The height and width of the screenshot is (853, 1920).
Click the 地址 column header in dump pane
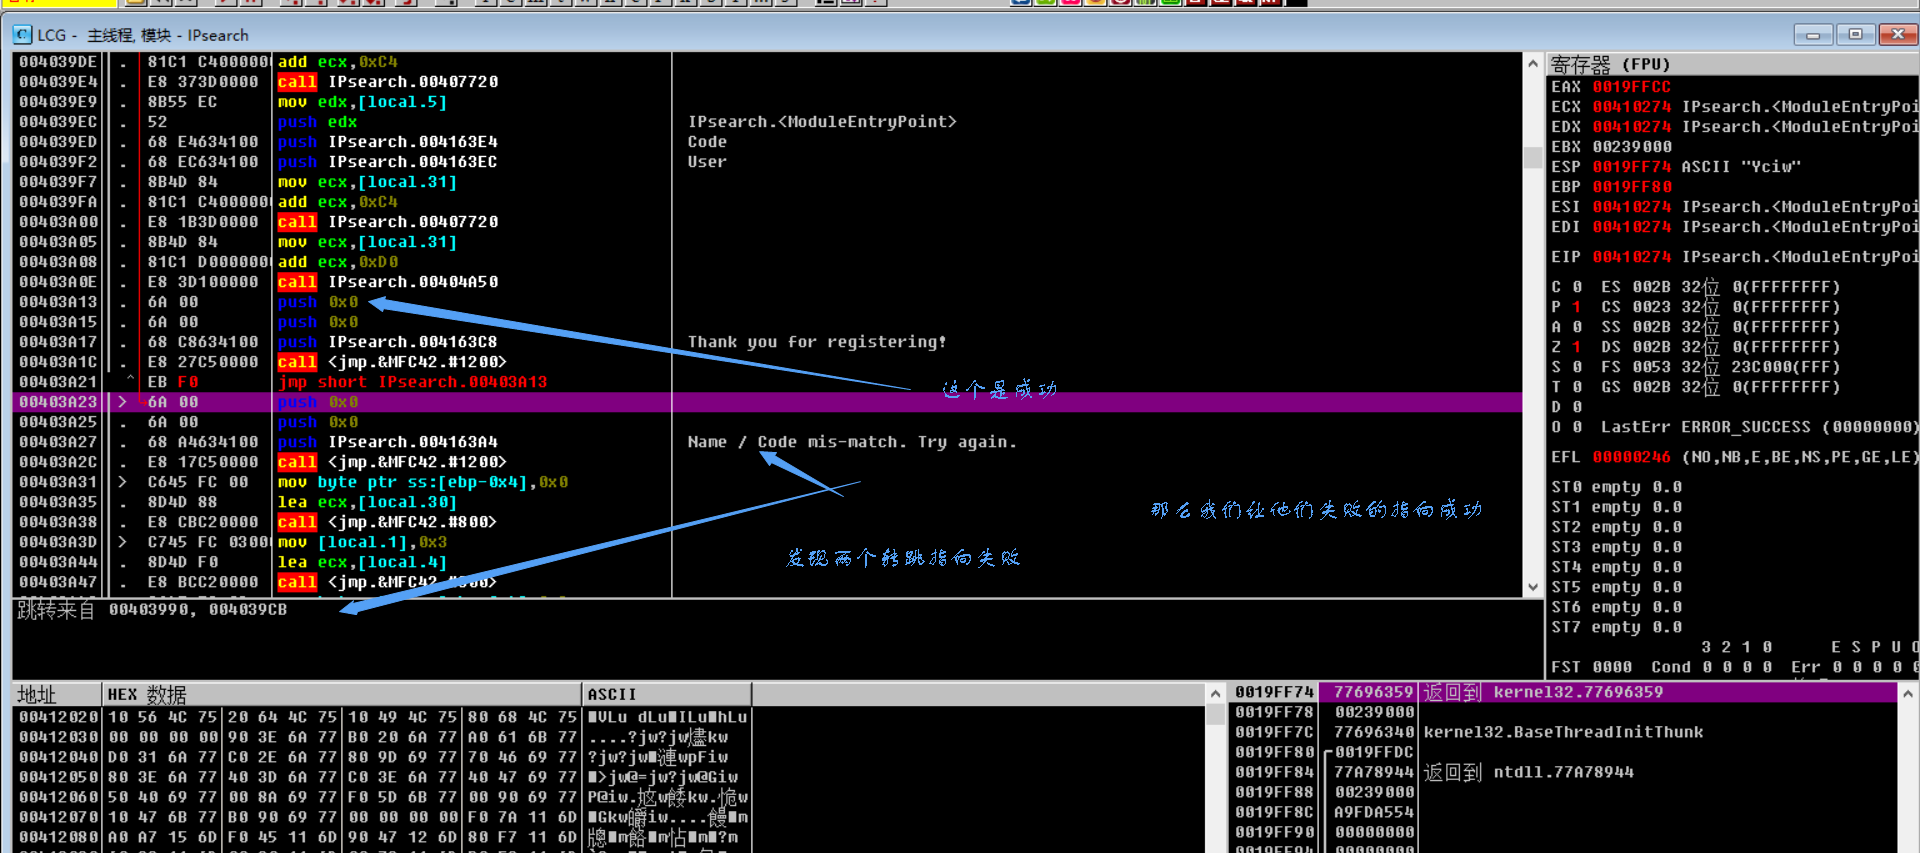coord(57,695)
